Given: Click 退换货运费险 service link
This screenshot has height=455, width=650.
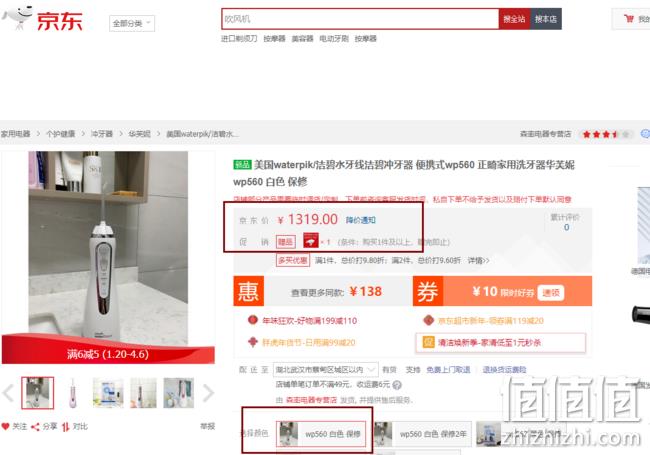Looking at the screenshot, I should [x=504, y=370].
